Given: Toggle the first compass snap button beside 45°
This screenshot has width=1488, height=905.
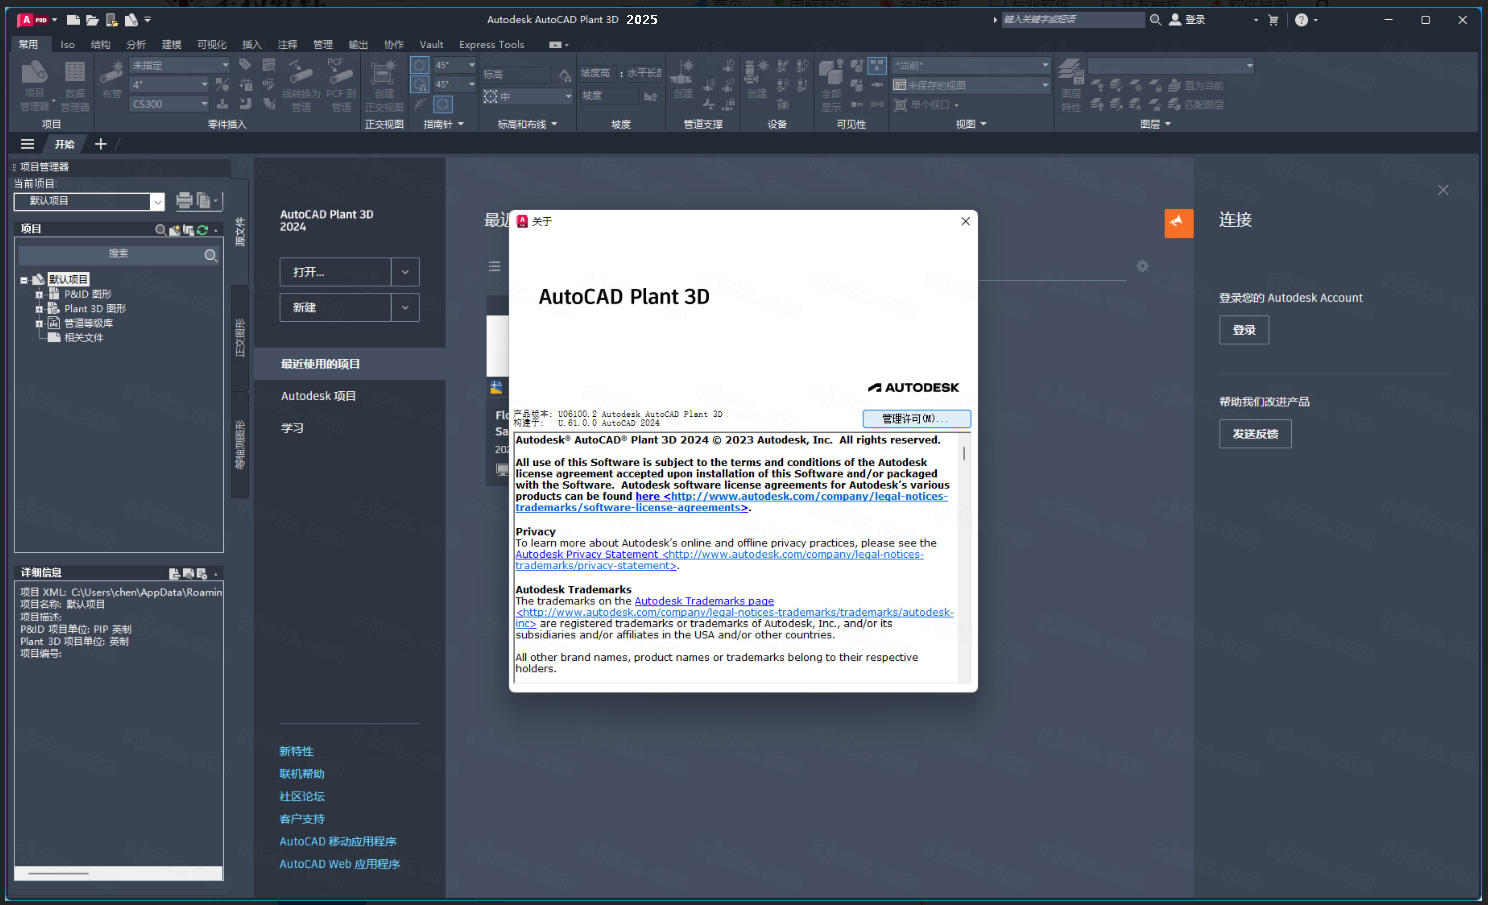Looking at the screenshot, I should (420, 65).
